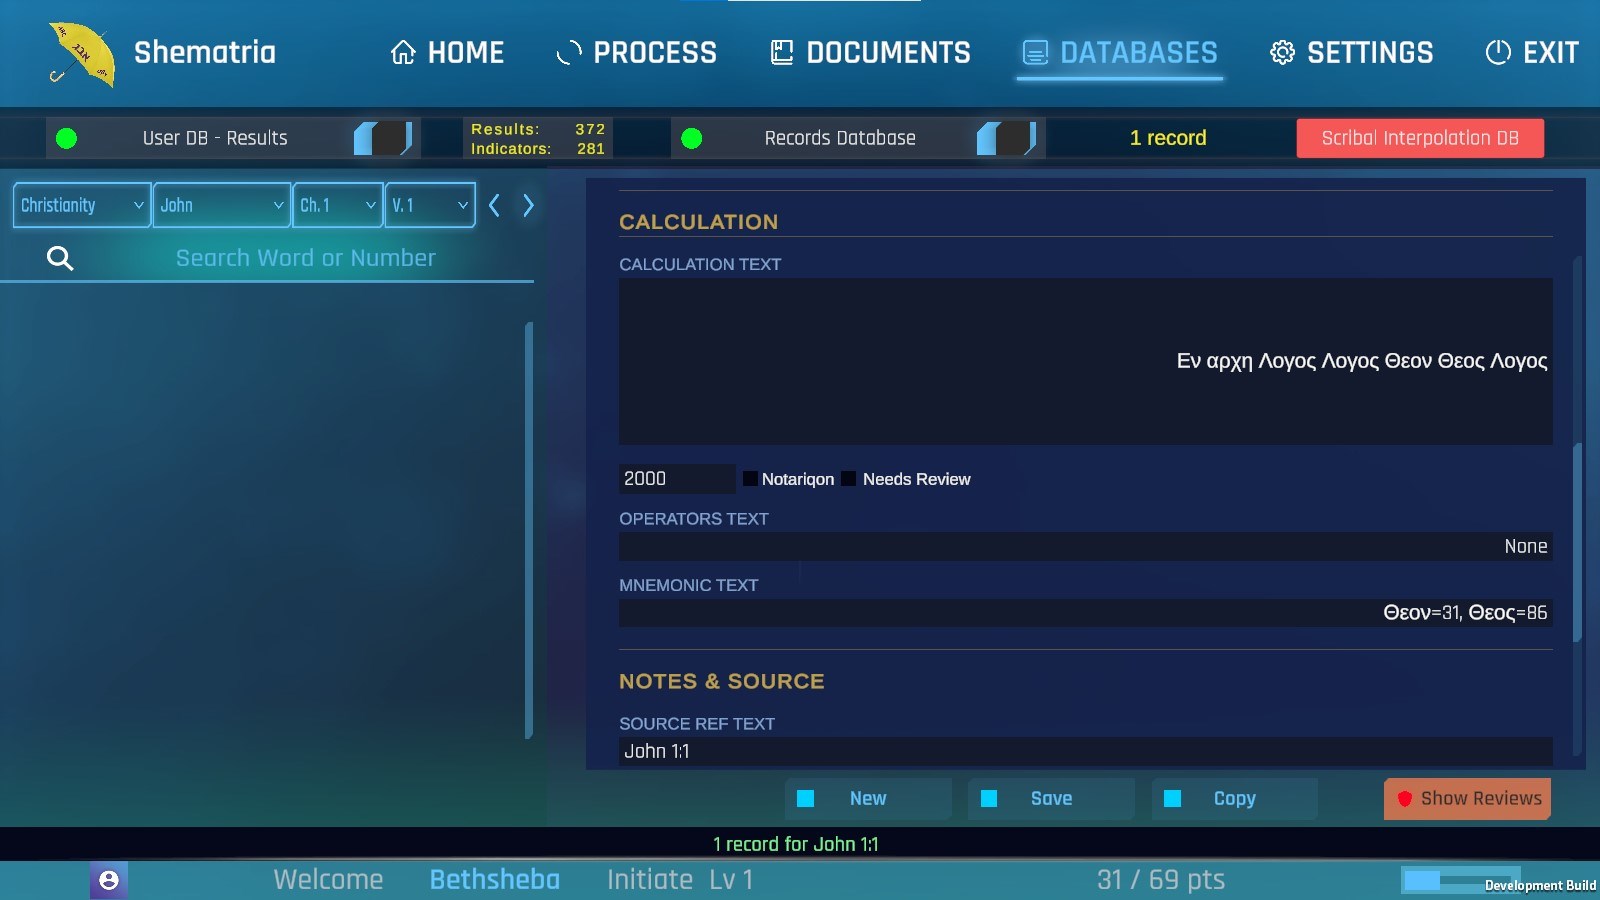1600x900 pixels.
Task: Click the Source Ref Text field John 1:1
Action: [1086, 752]
